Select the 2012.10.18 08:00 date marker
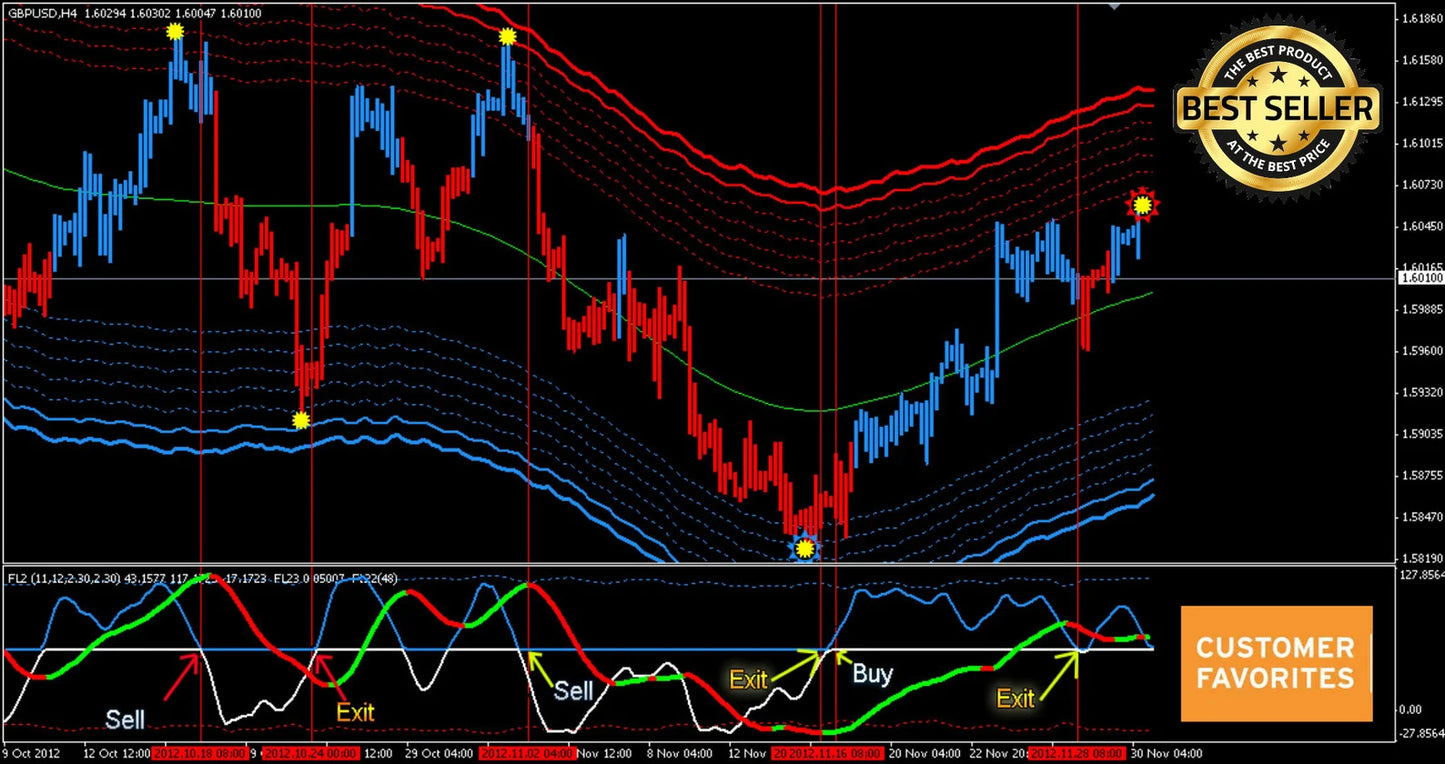1445x764 pixels. [x=200, y=753]
